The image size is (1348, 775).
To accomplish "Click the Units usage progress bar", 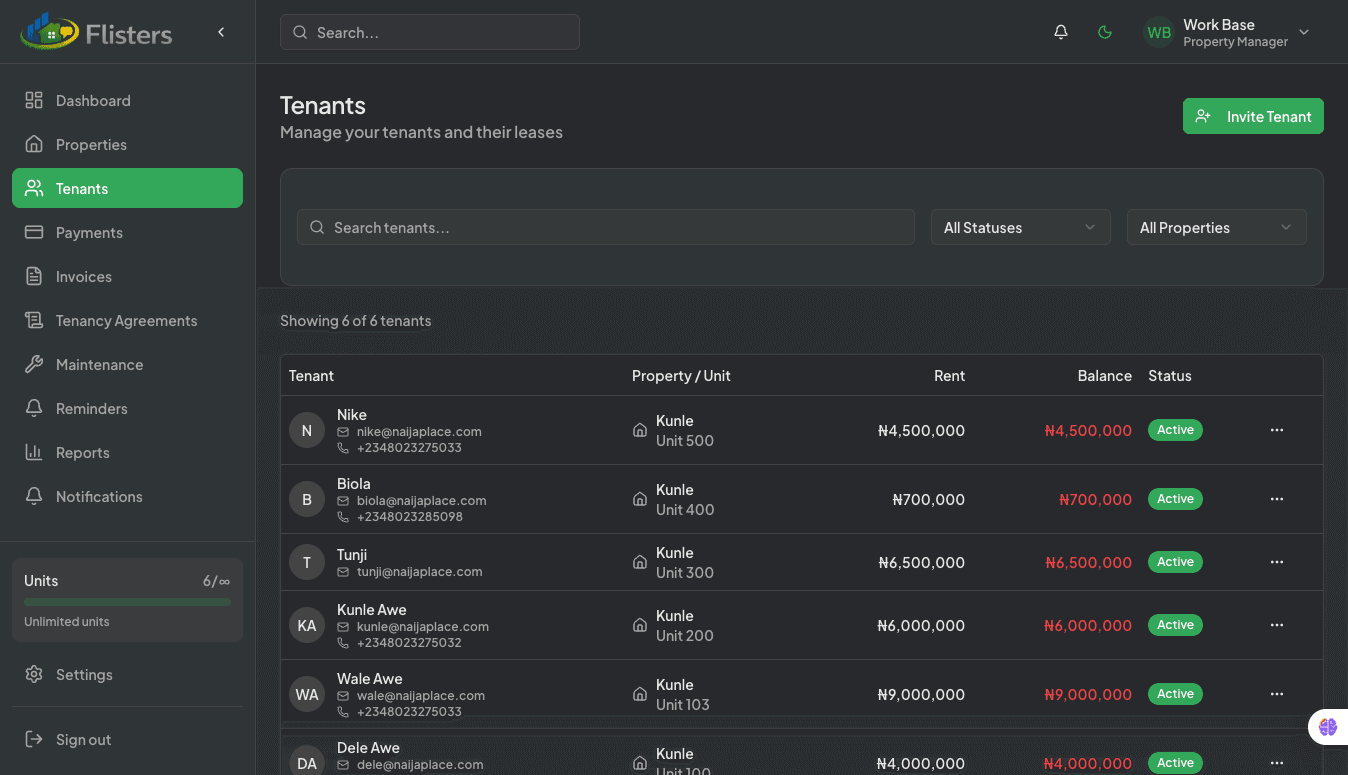I will point(127,602).
